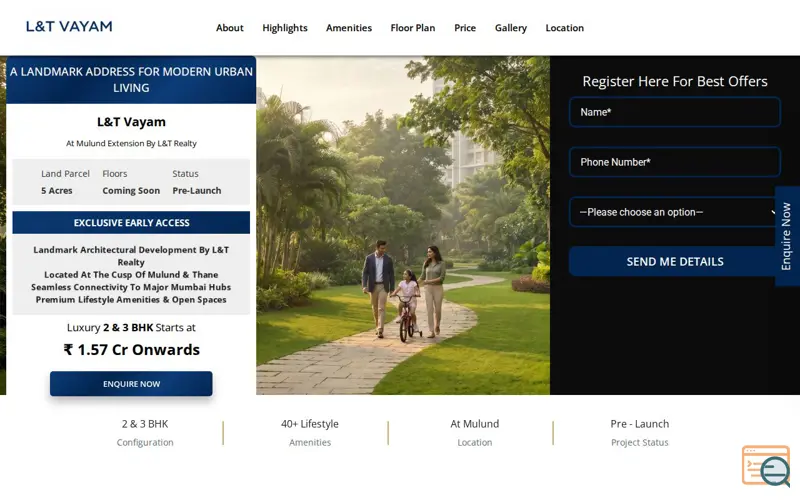Click 'Seamless Connectivity To Major Mumbai Hubs' line
This screenshot has width=800, height=500.
(131, 287)
